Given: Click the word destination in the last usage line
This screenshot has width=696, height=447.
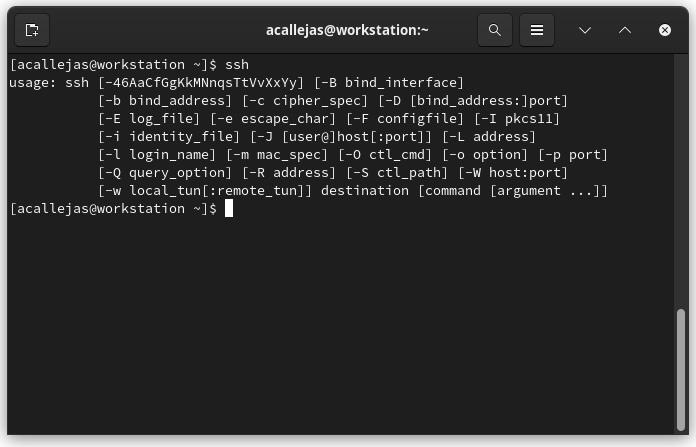Looking at the screenshot, I should coord(365,191).
